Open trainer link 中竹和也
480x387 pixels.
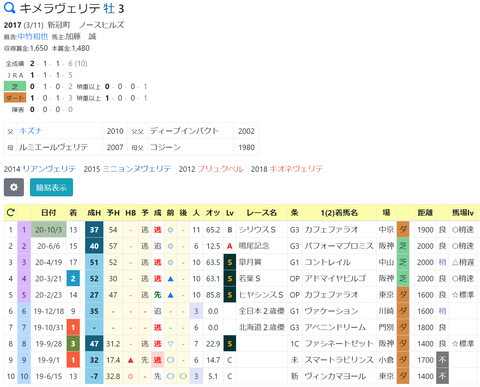click(x=33, y=36)
